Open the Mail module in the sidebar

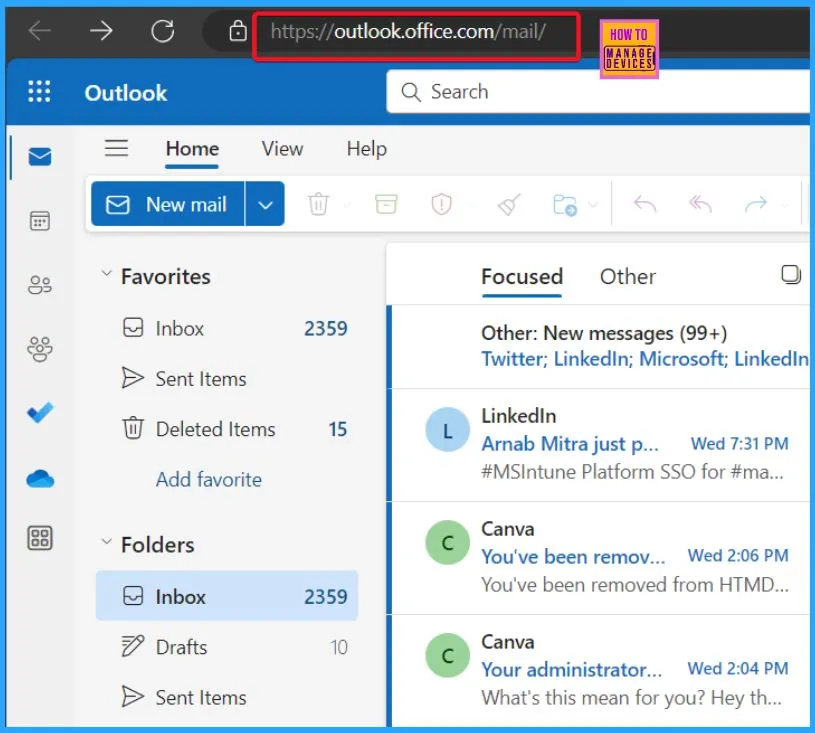(40, 156)
